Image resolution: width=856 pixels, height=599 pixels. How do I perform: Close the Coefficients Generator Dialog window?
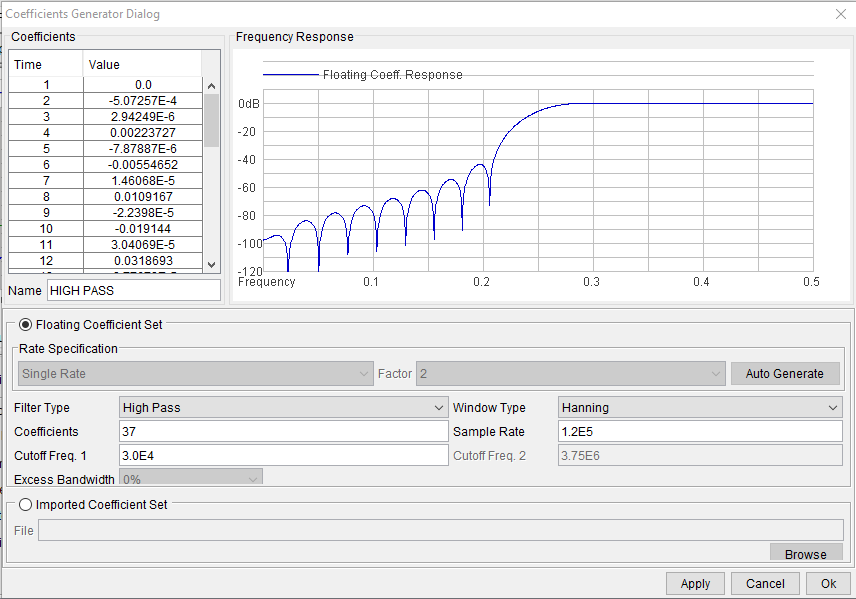[x=840, y=14]
